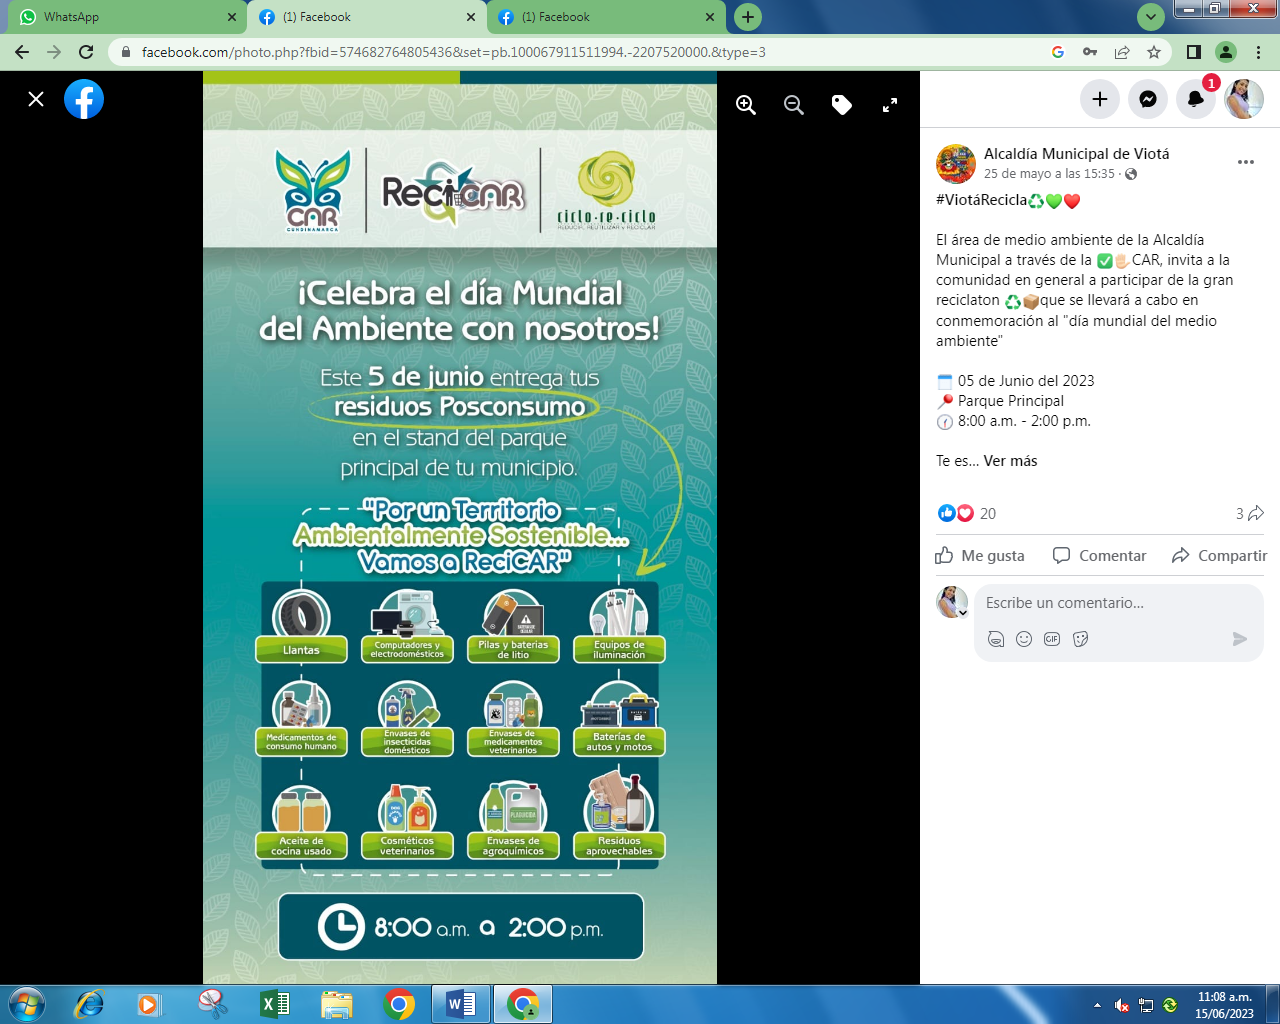Click the post date 25 de mayo
Image resolution: width=1280 pixels, height=1024 pixels.
(x=1049, y=174)
